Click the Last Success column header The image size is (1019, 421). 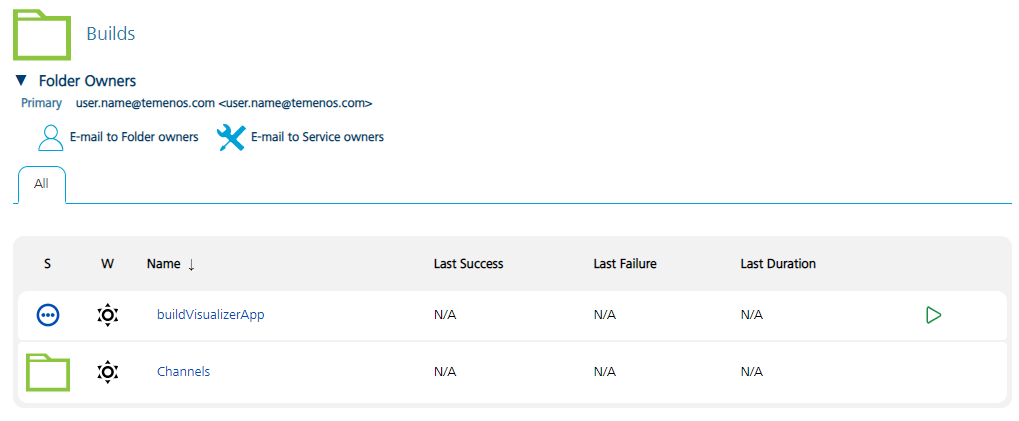coord(468,264)
